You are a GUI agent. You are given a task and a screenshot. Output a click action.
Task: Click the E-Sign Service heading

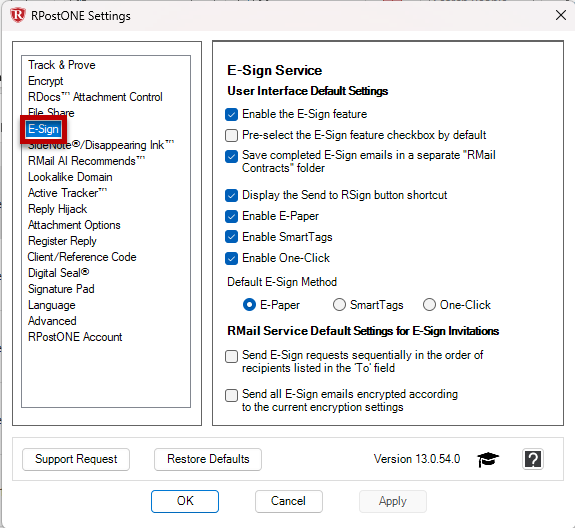pyautogui.click(x=275, y=70)
